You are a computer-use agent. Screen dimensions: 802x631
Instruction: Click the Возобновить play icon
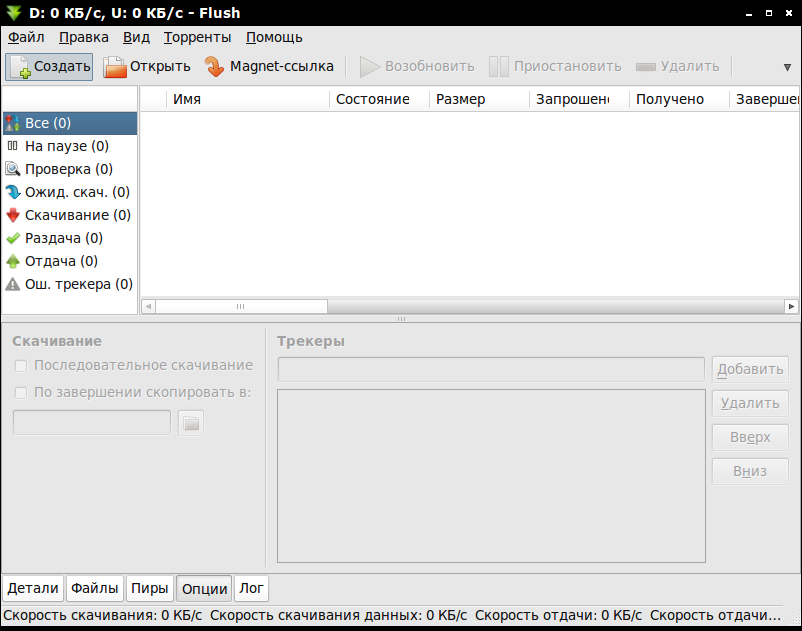(x=370, y=66)
